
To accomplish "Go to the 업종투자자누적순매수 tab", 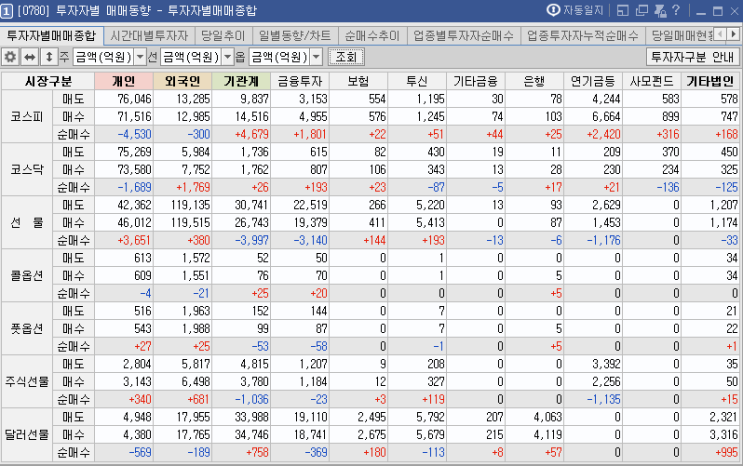I will point(583,36).
